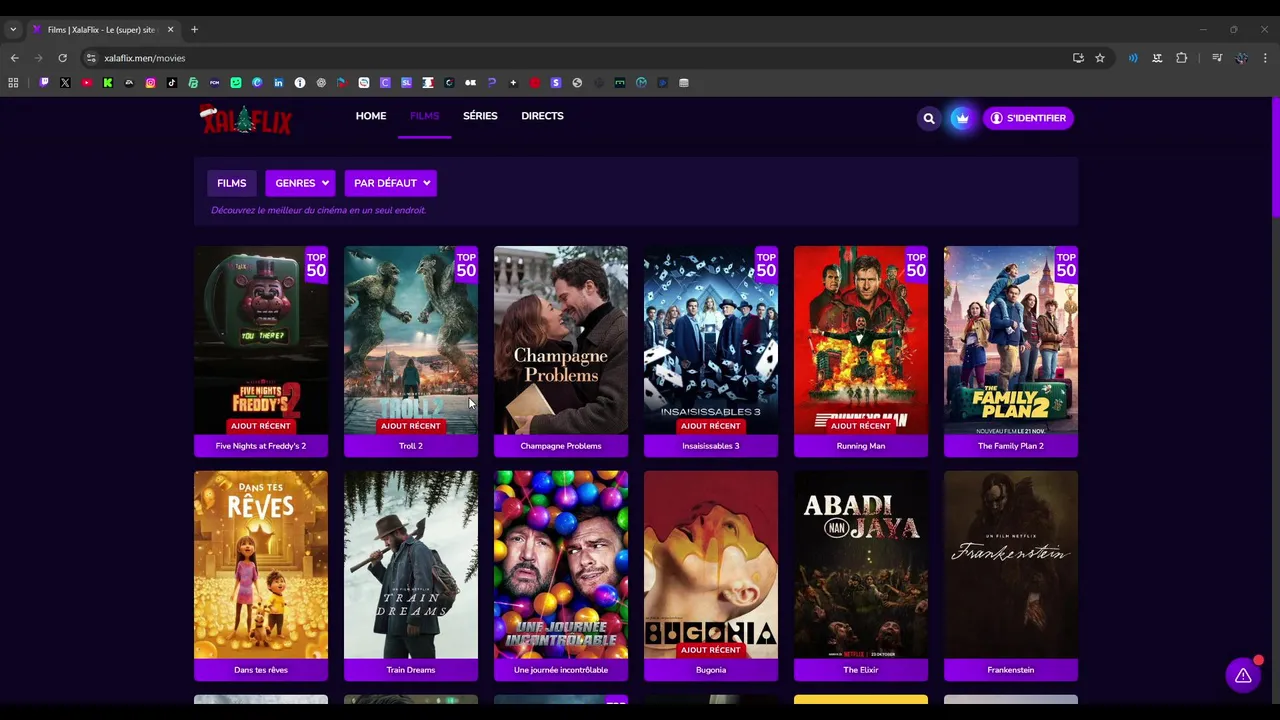This screenshot has height=720, width=1280.
Task: Expand the PAR DÉFAUT sort dropdown
Action: tap(390, 183)
